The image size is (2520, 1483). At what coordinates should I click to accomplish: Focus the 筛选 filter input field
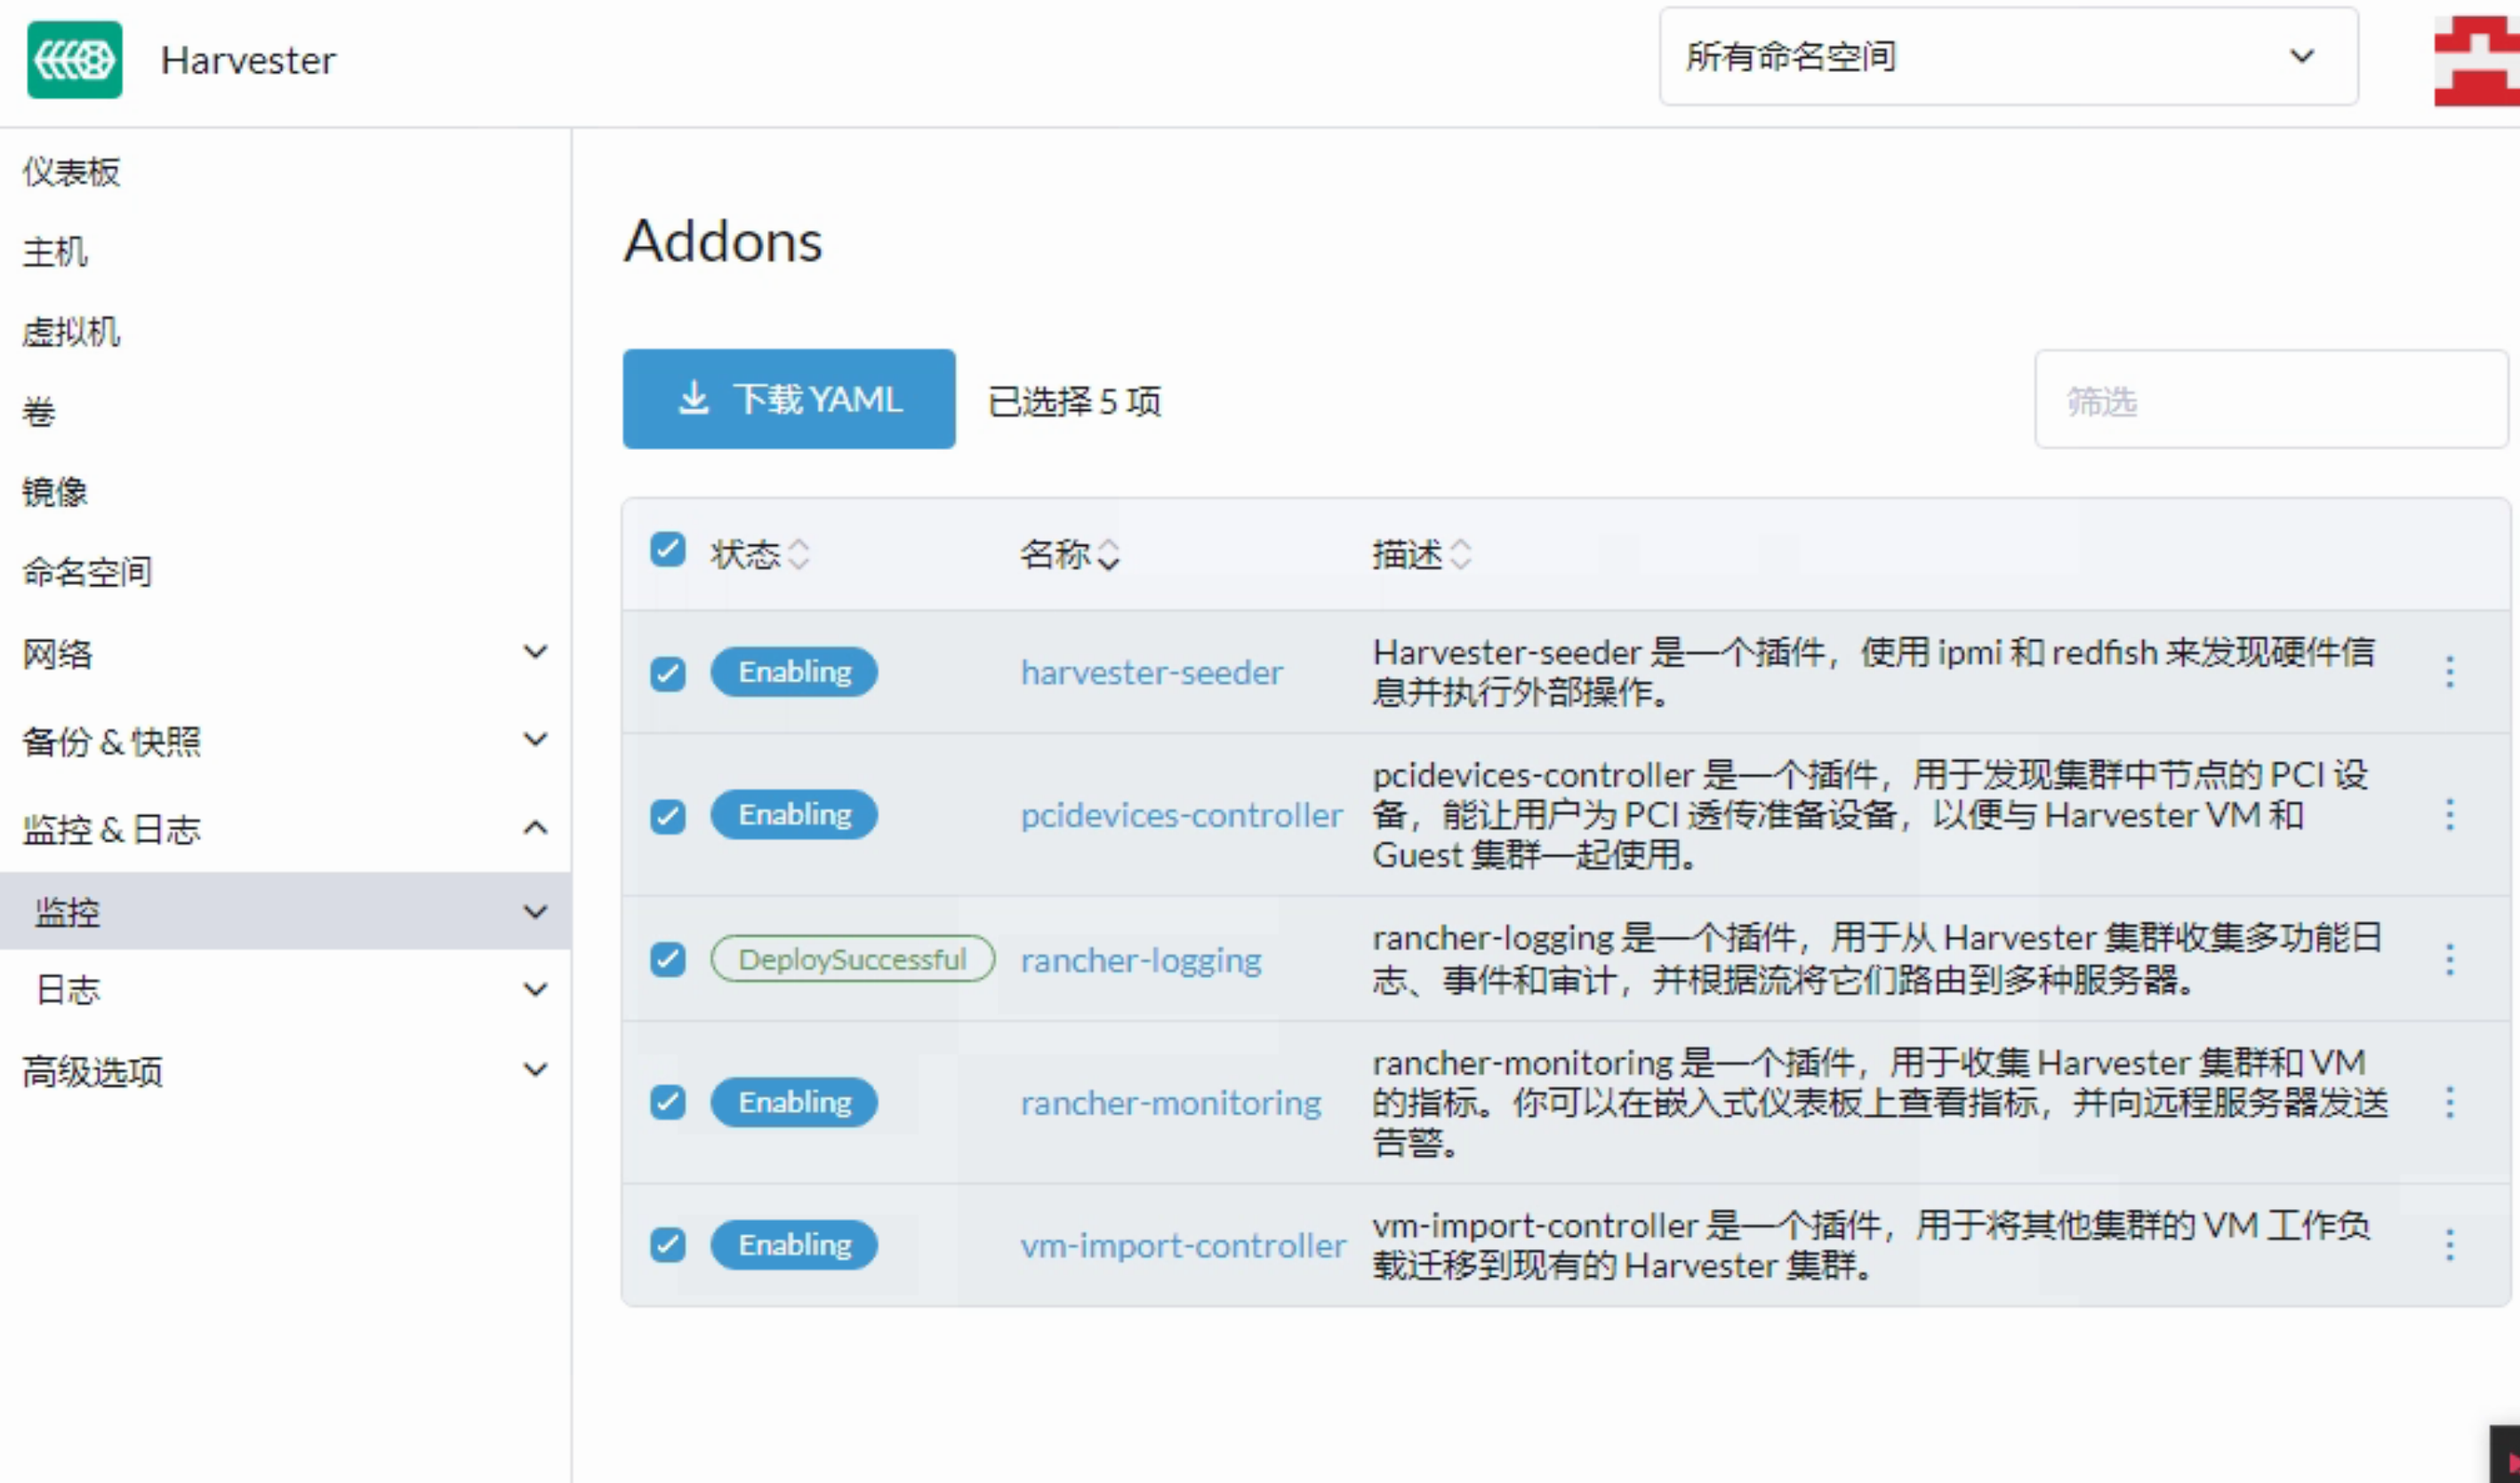pos(2270,400)
